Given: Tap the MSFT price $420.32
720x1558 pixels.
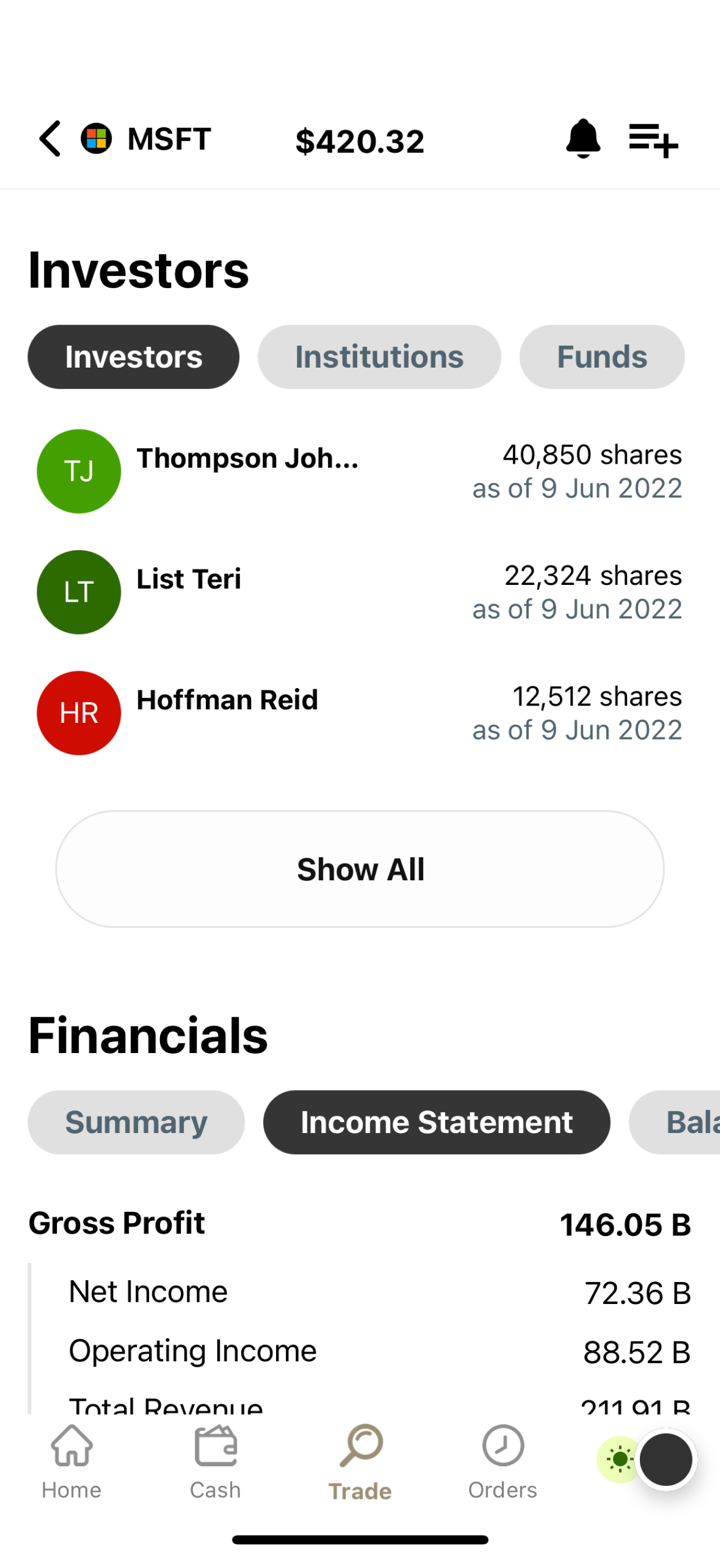Looking at the screenshot, I should click(360, 142).
